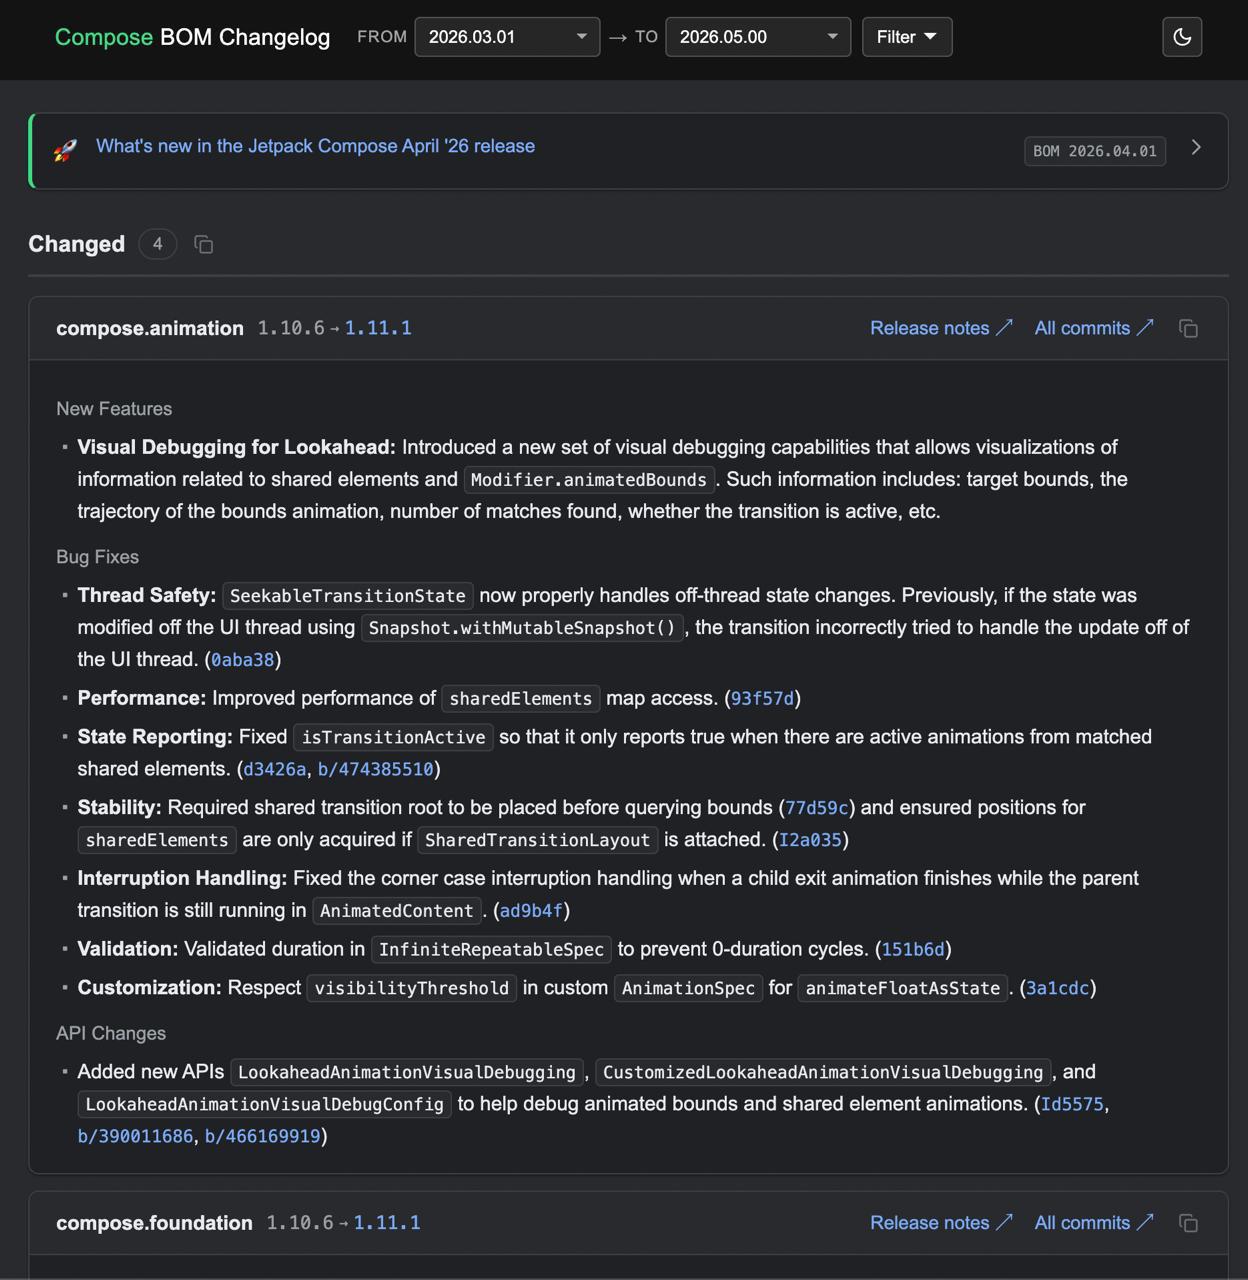The image size is (1248, 1280).
Task: Open commit 0aba38 link
Action: pos(242,660)
